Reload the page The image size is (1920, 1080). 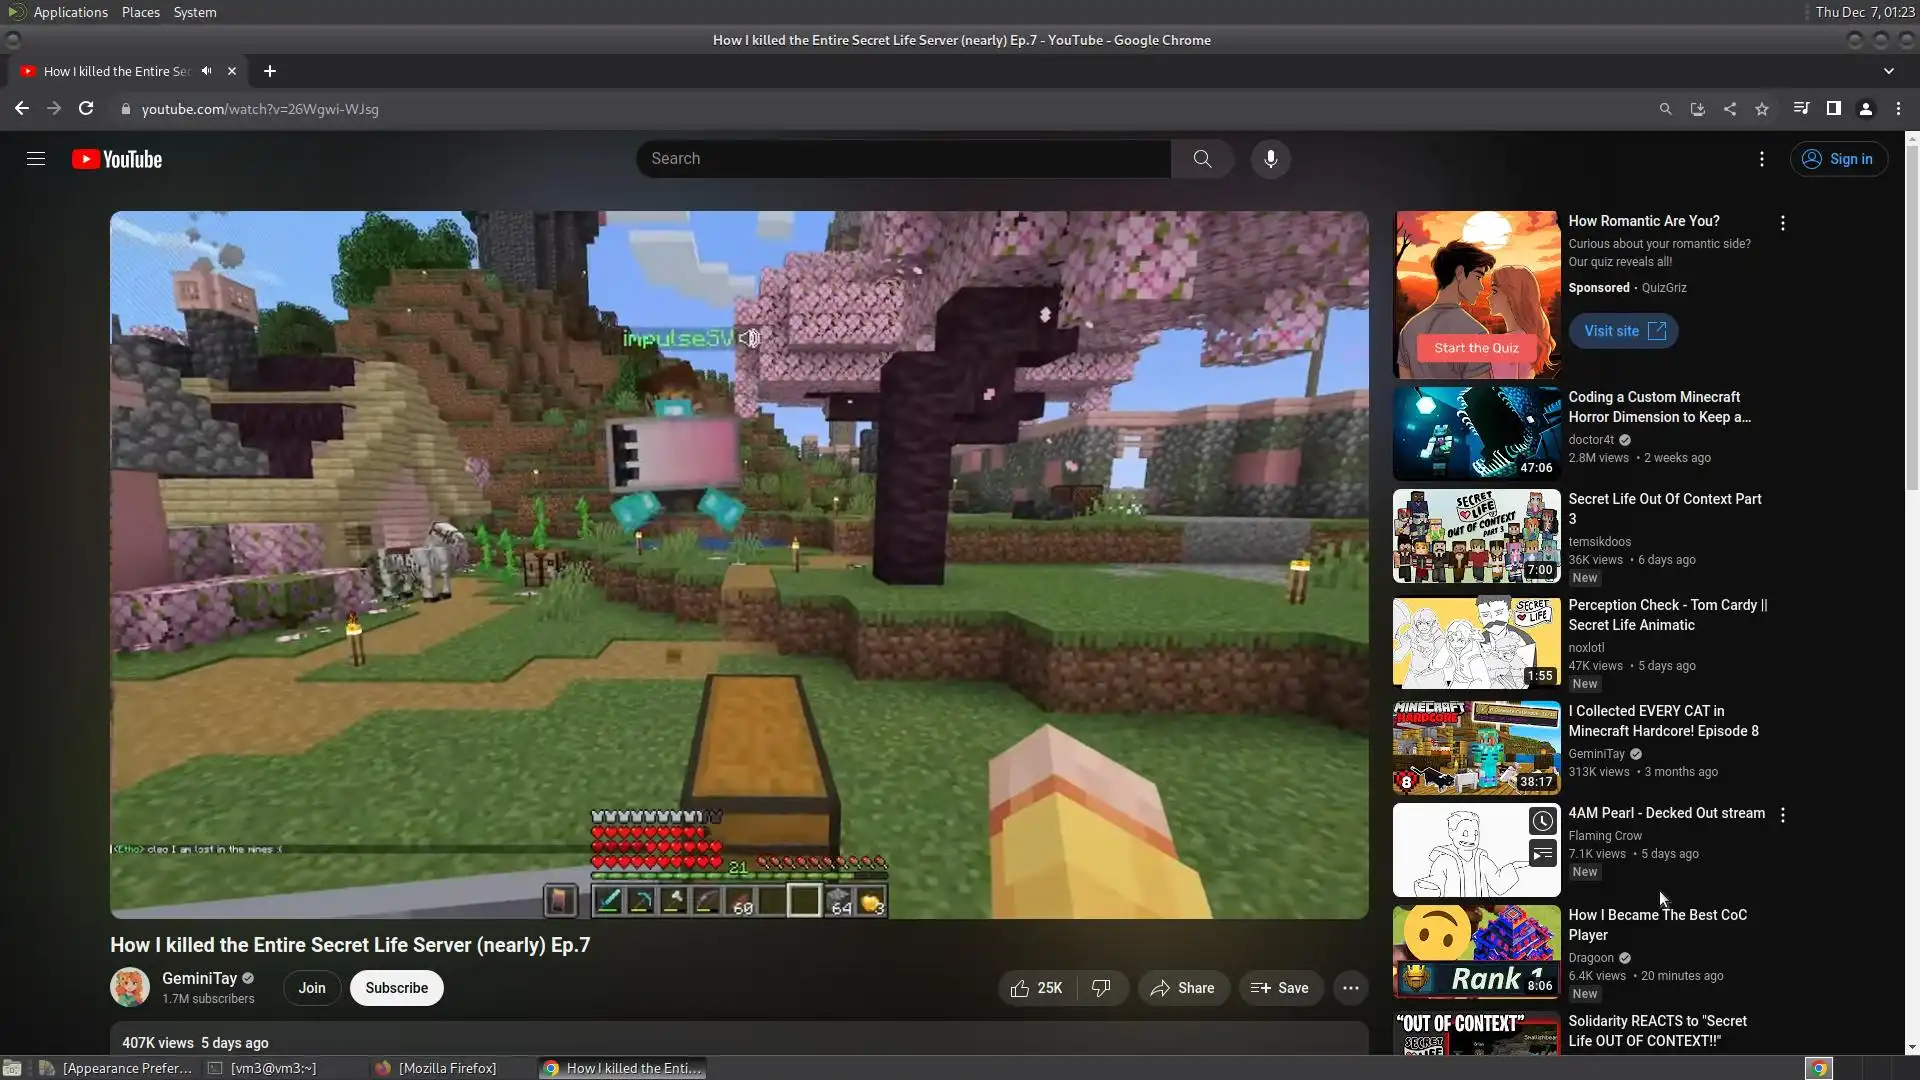pos(86,109)
